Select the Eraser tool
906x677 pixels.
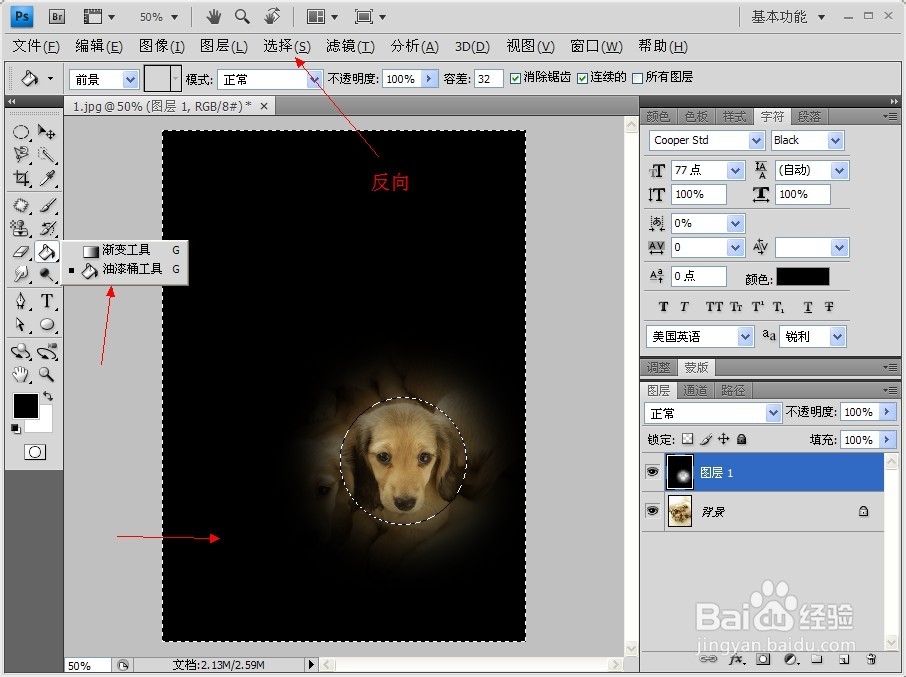pos(21,251)
